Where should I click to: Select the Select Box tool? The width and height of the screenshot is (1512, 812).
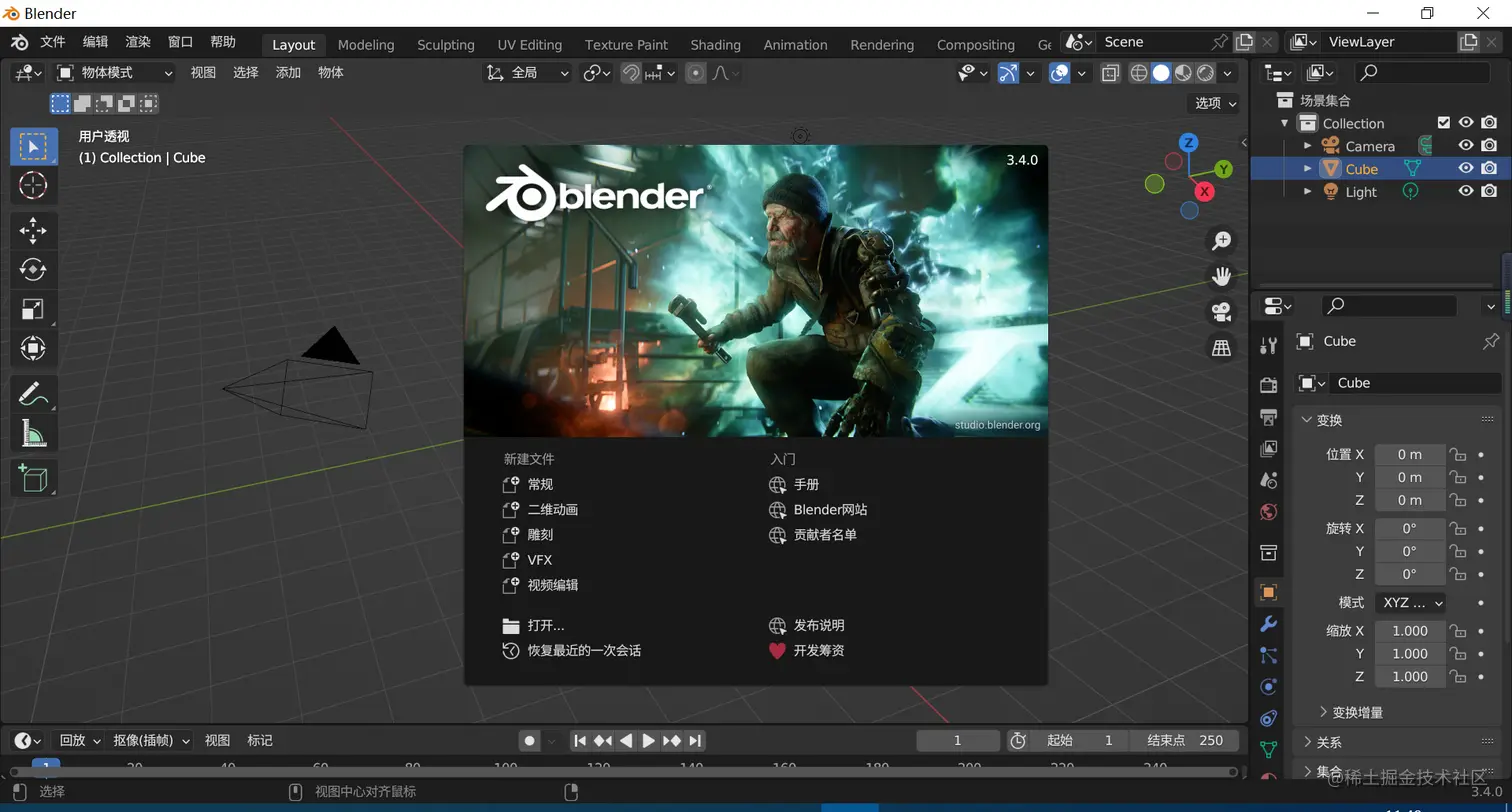tap(33, 146)
